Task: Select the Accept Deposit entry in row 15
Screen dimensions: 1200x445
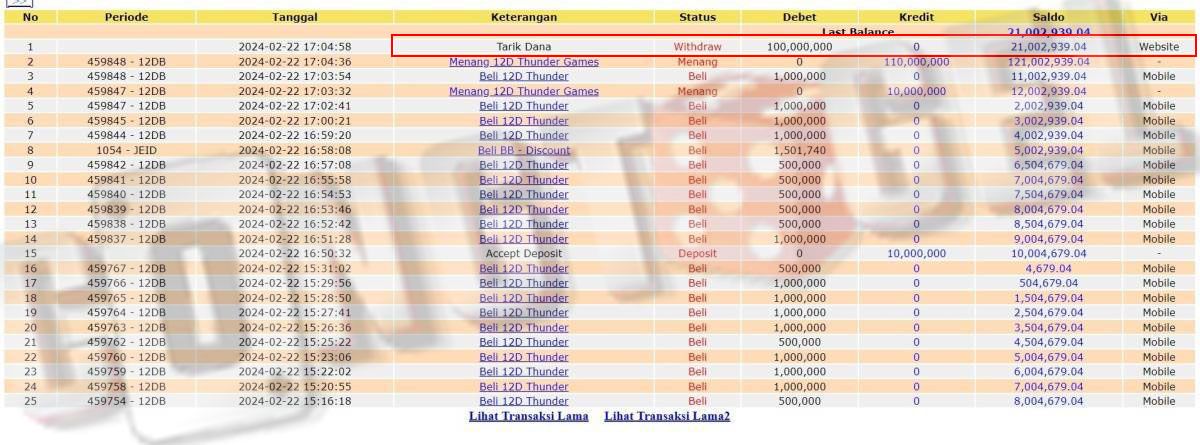Action: (524, 254)
